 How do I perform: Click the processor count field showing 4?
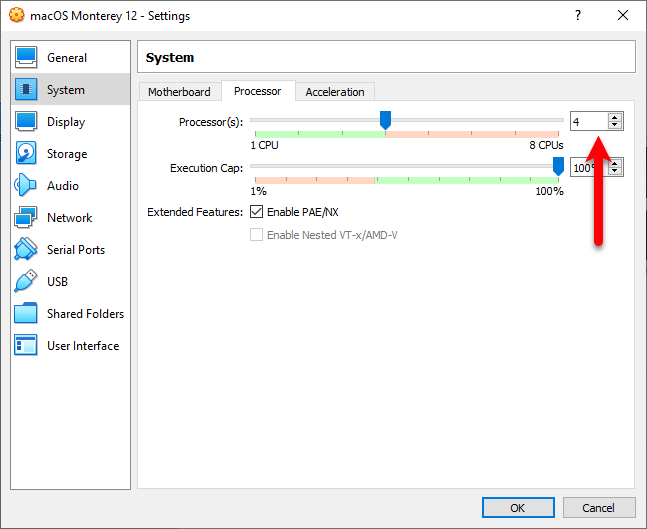pyautogui.click(x=589, y=121)
